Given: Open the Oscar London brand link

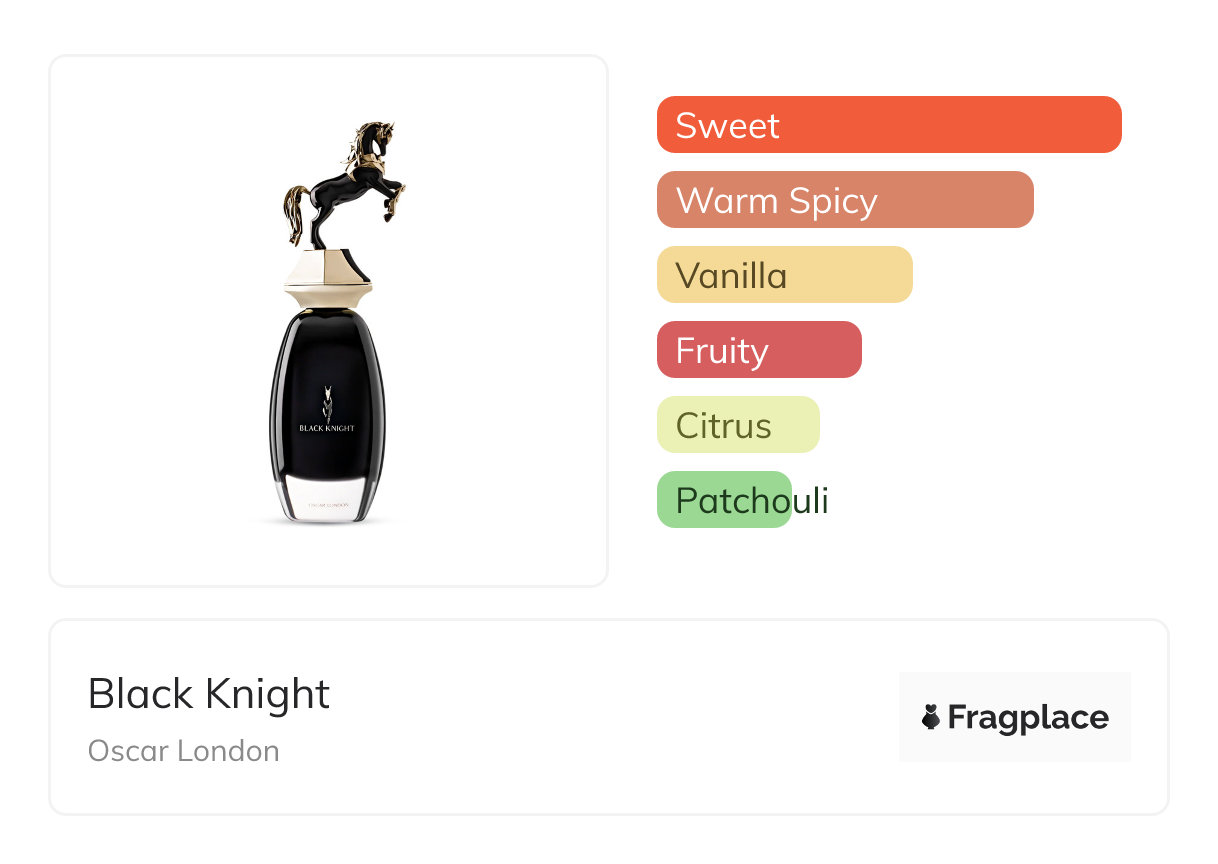Looking at the screenshot, I should [x=183, y=750].
